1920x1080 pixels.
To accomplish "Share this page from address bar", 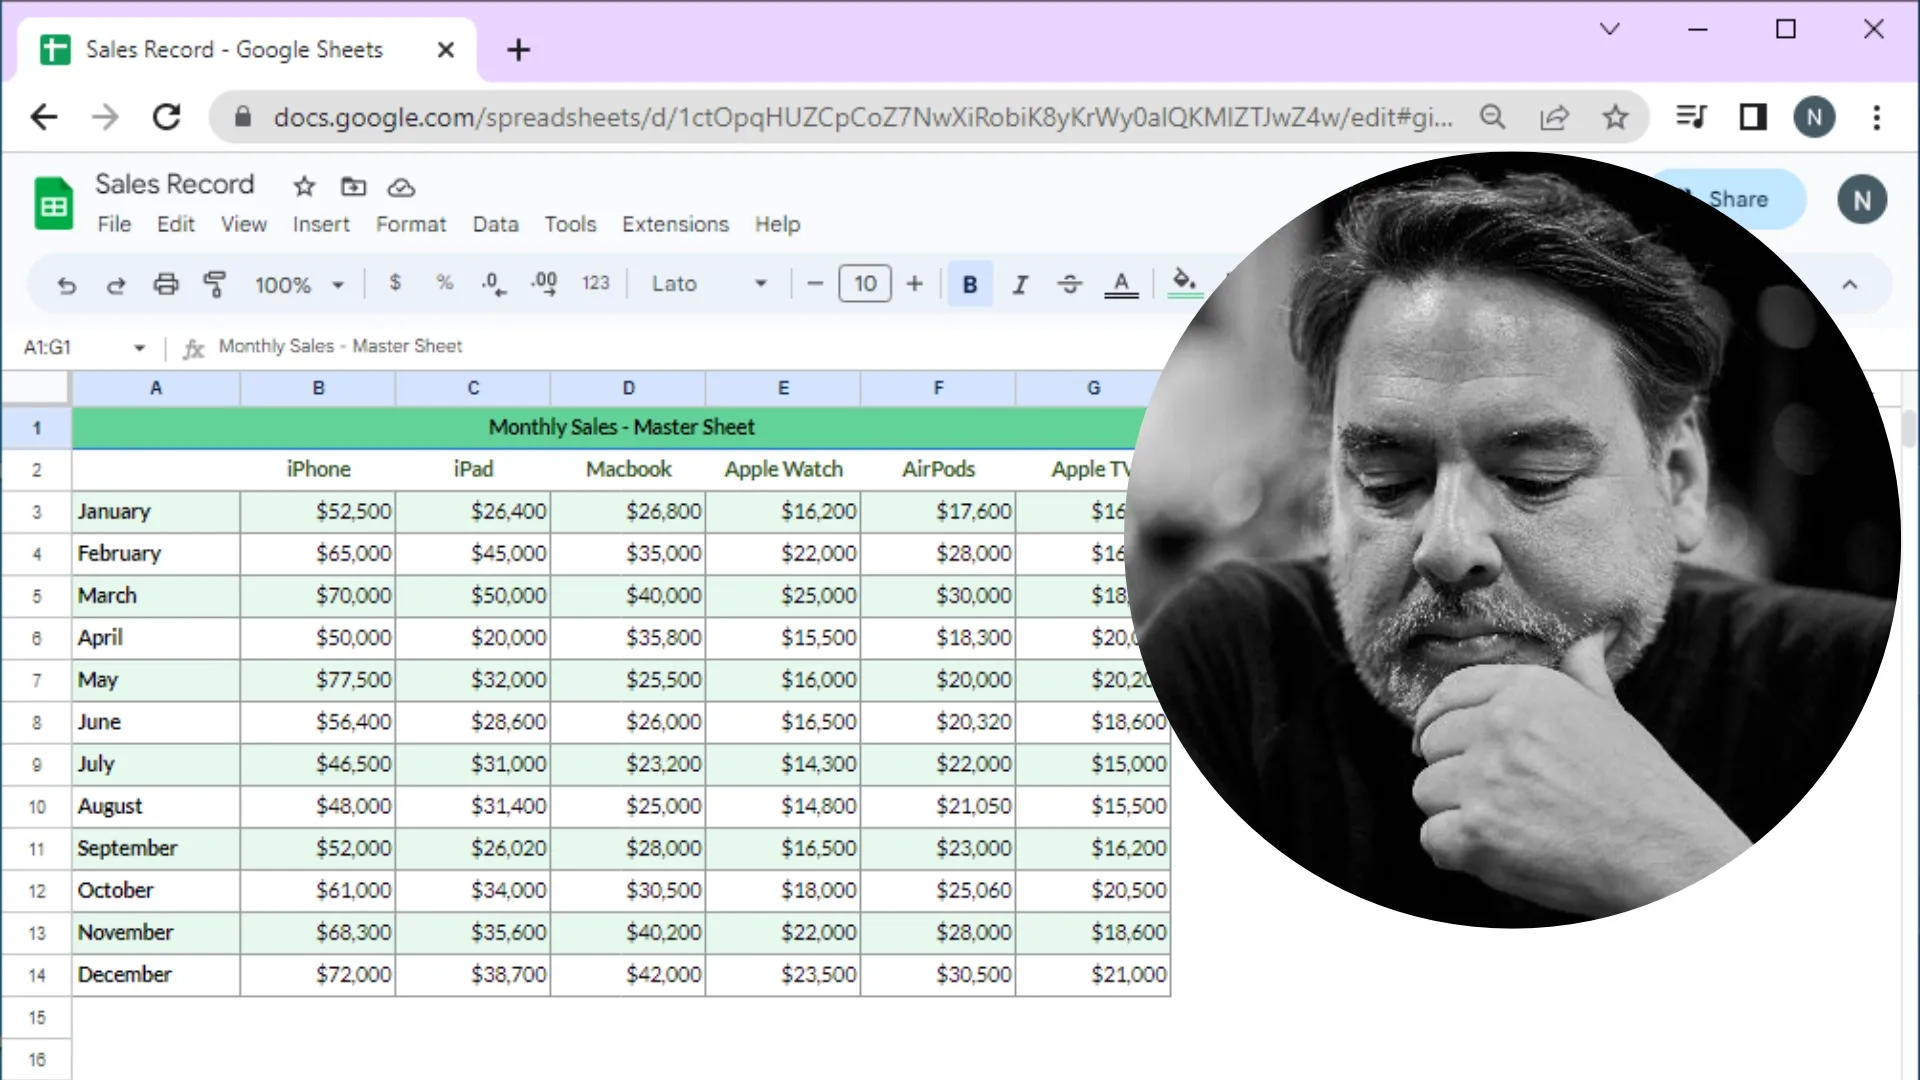I will tap(1554, 117).
